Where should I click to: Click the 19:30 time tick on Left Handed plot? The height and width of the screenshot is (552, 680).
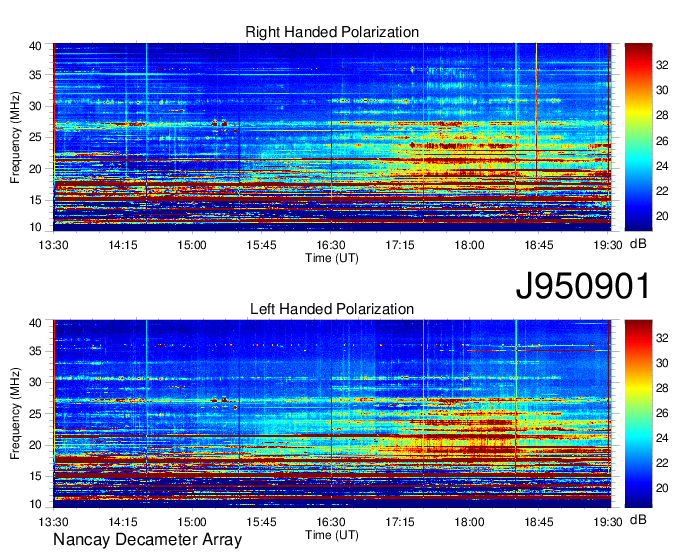pos(608,522)
